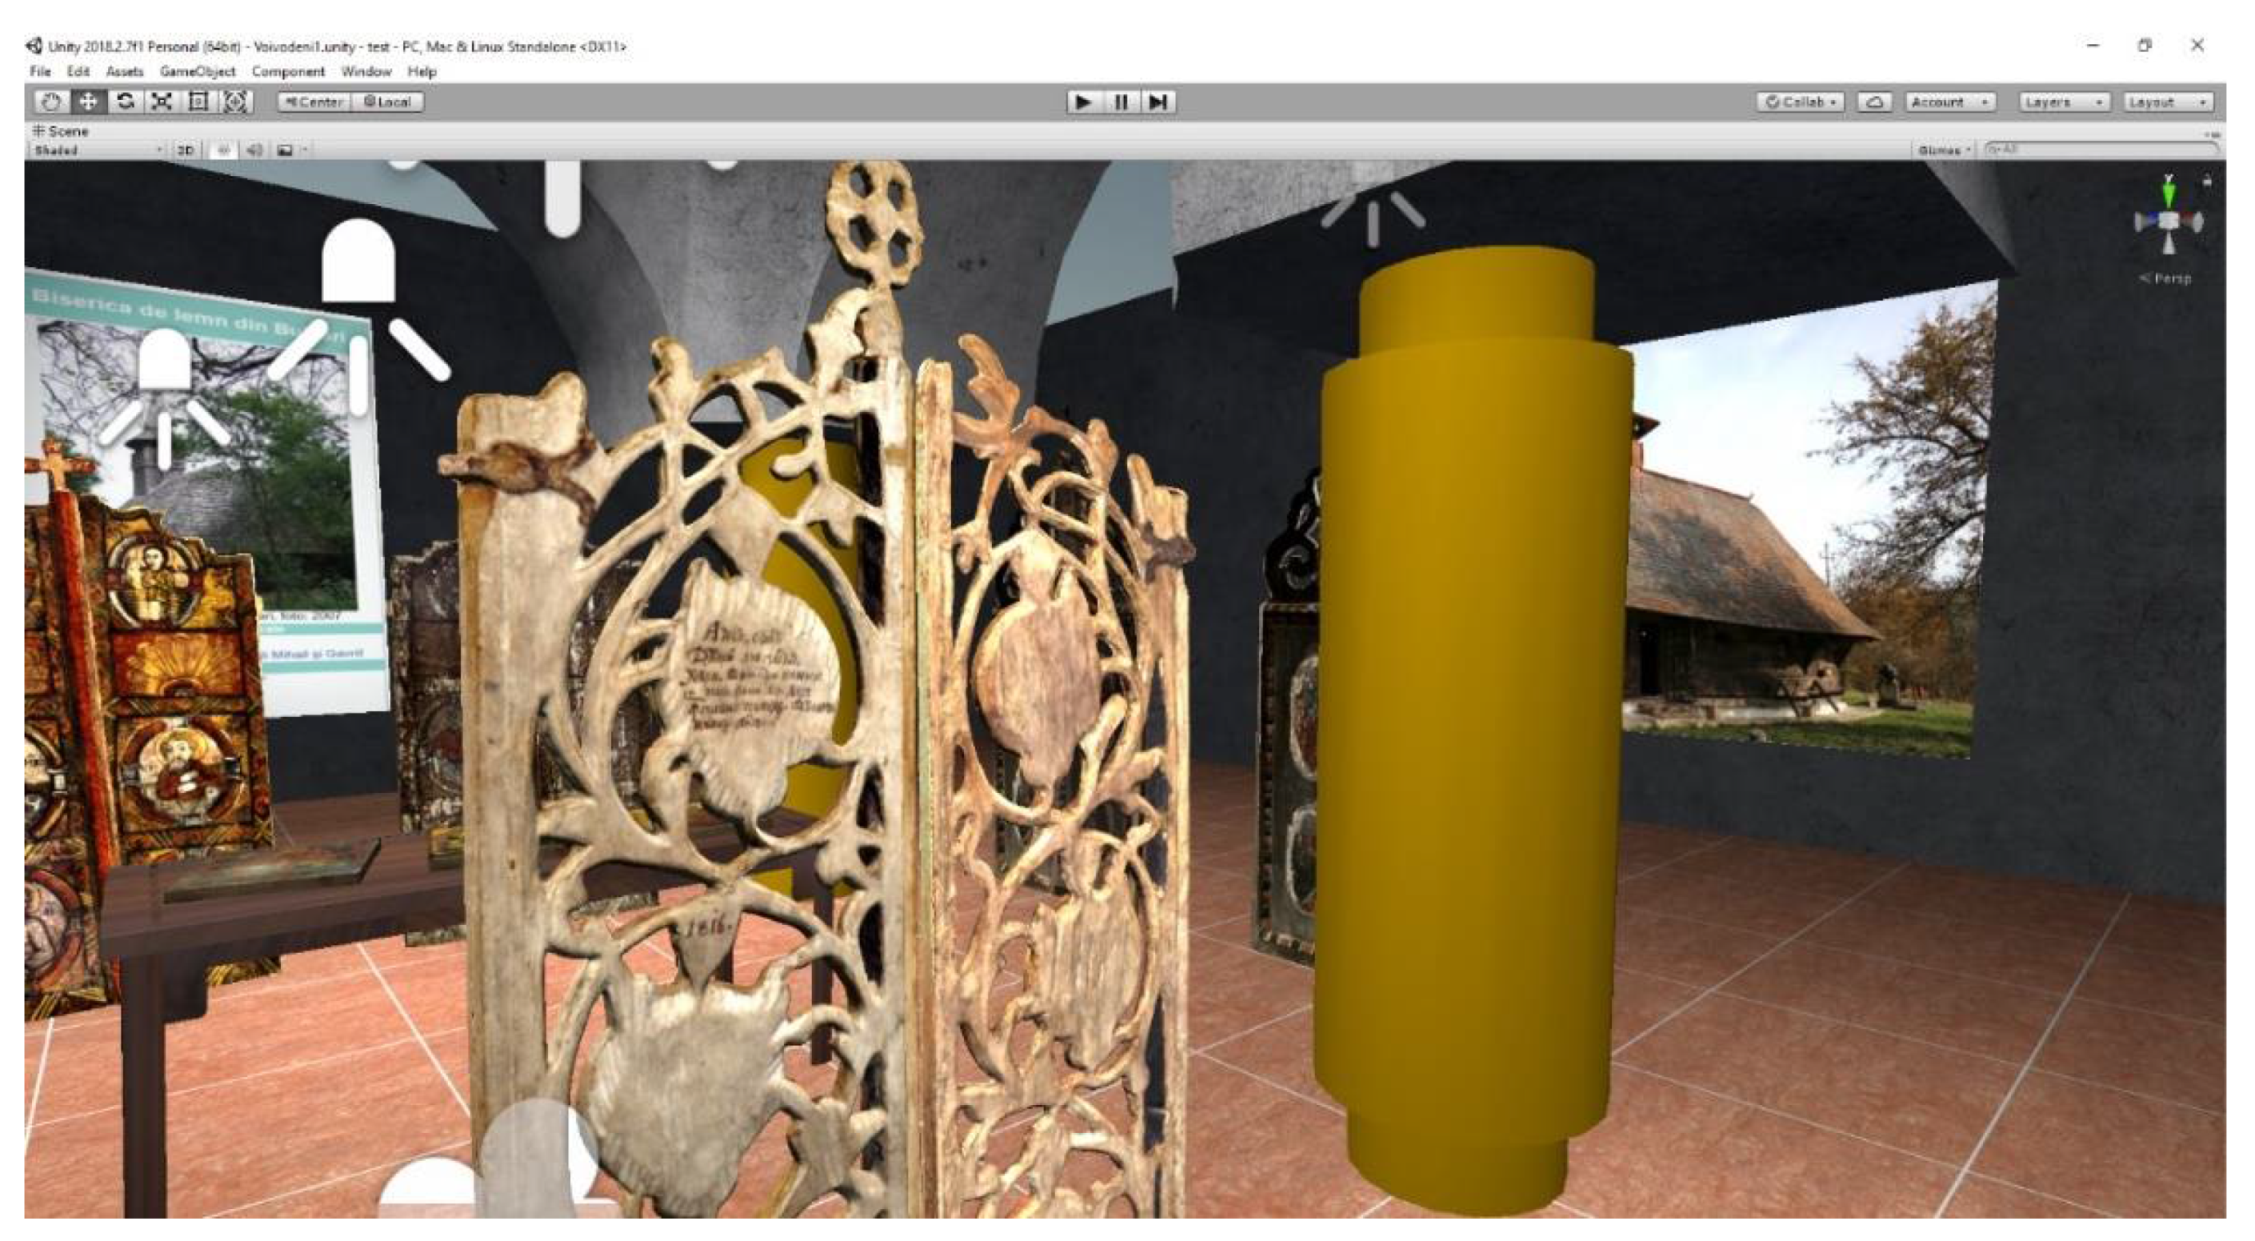Open the GameObject menu
Image resolution: width=2255 pixels, height=1241 pixels.
198,72
